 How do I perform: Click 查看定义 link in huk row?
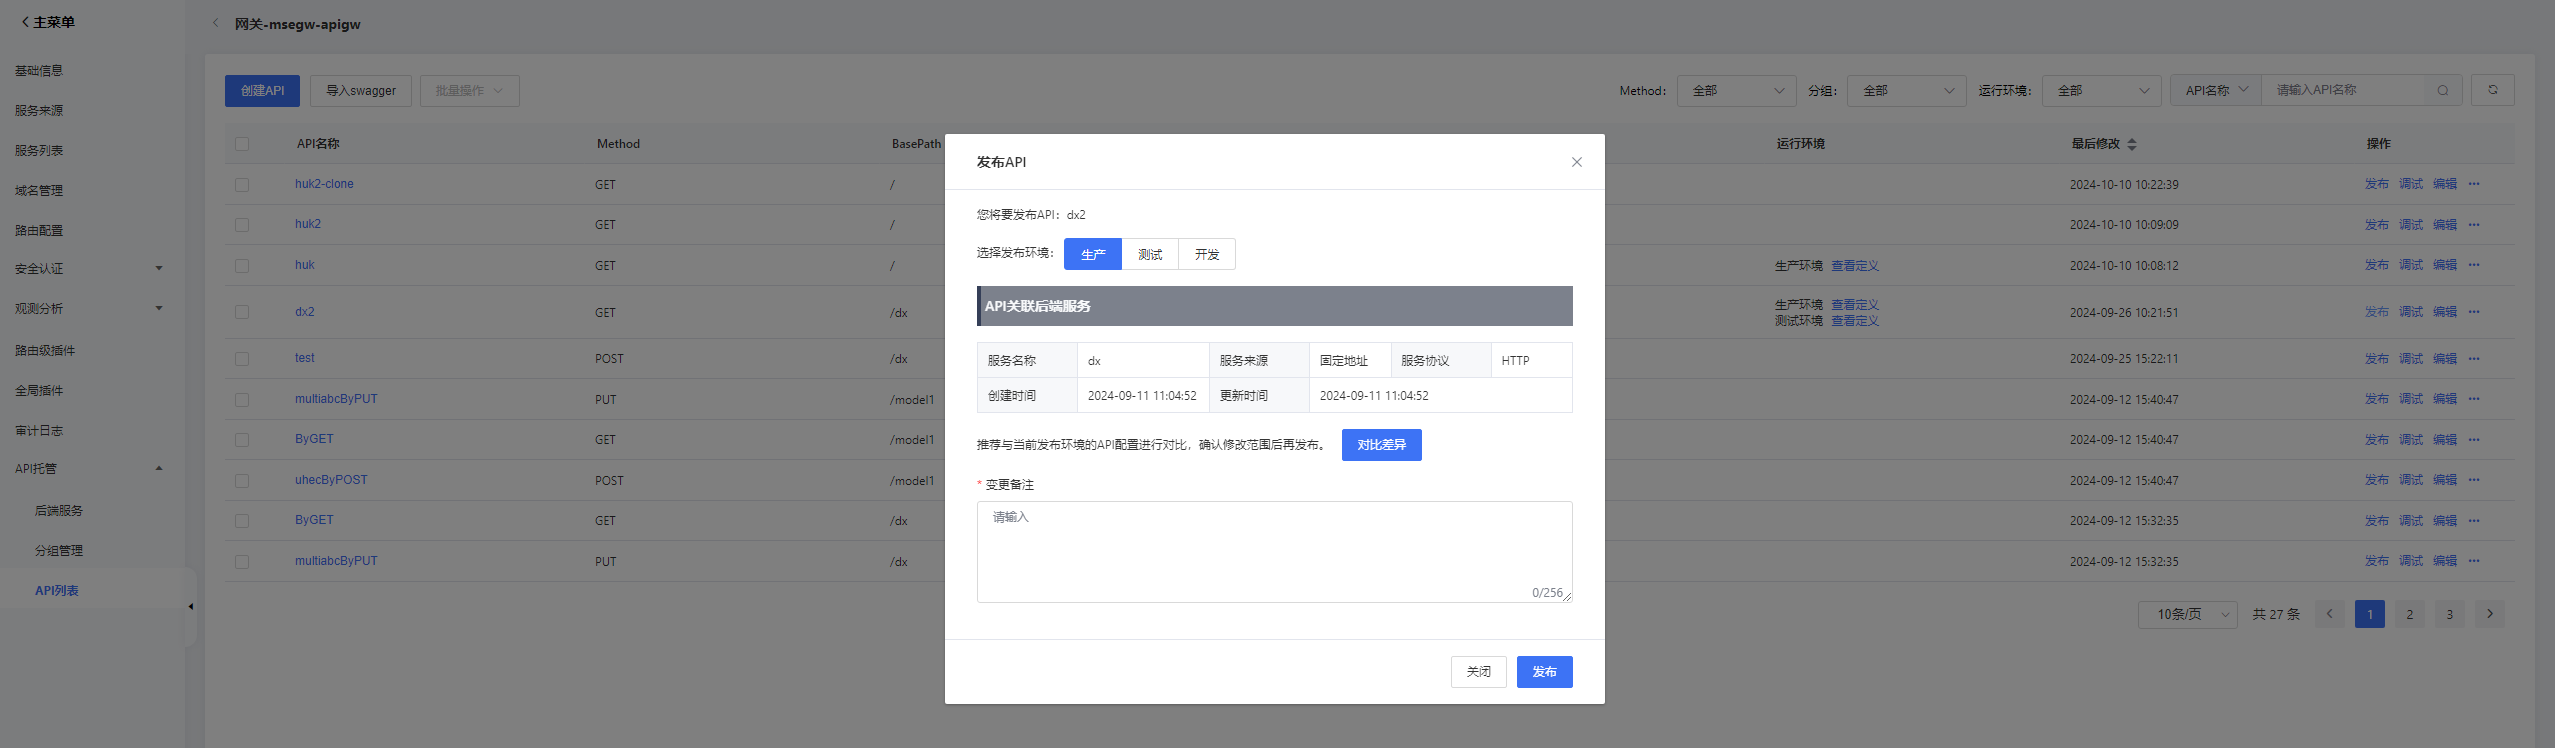click(x=1855, y=266)
